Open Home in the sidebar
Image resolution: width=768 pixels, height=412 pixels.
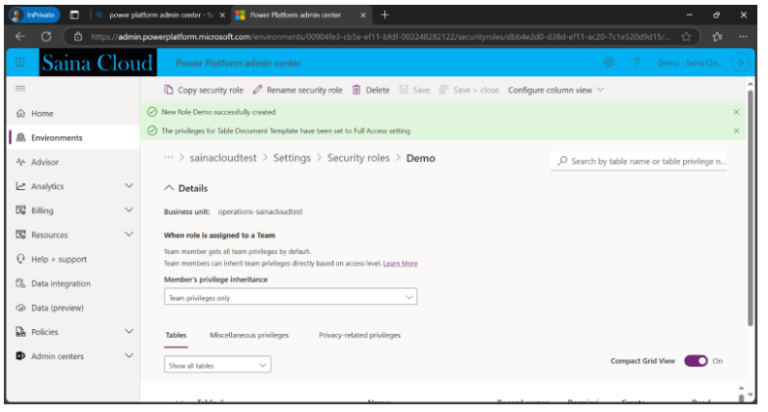tap(42, 113)
